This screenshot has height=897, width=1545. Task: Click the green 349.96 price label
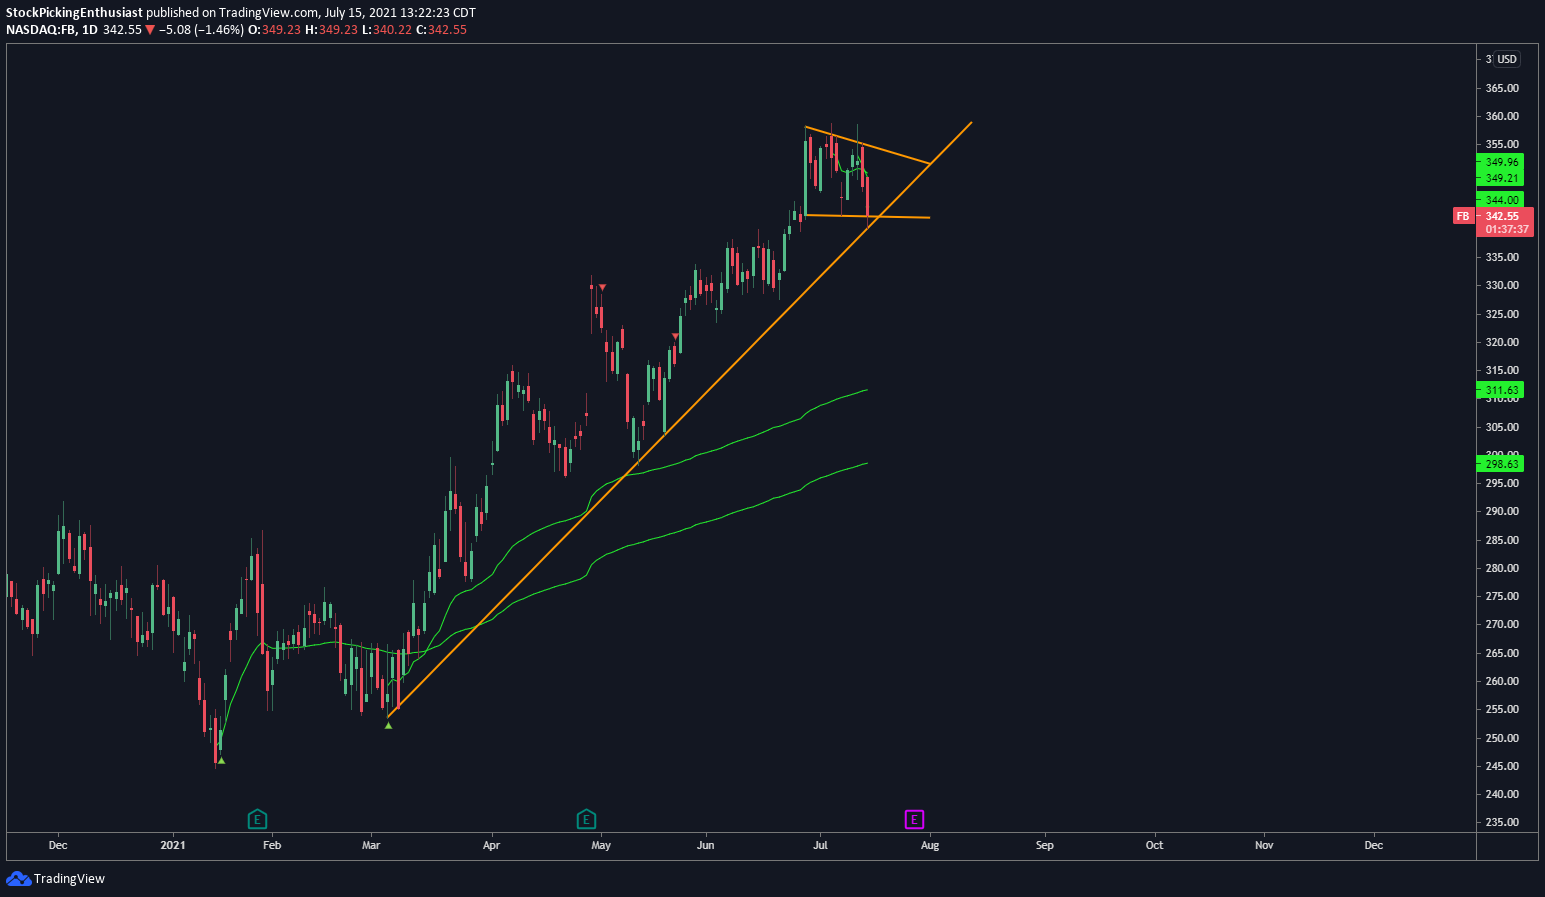coord(1502,162)
